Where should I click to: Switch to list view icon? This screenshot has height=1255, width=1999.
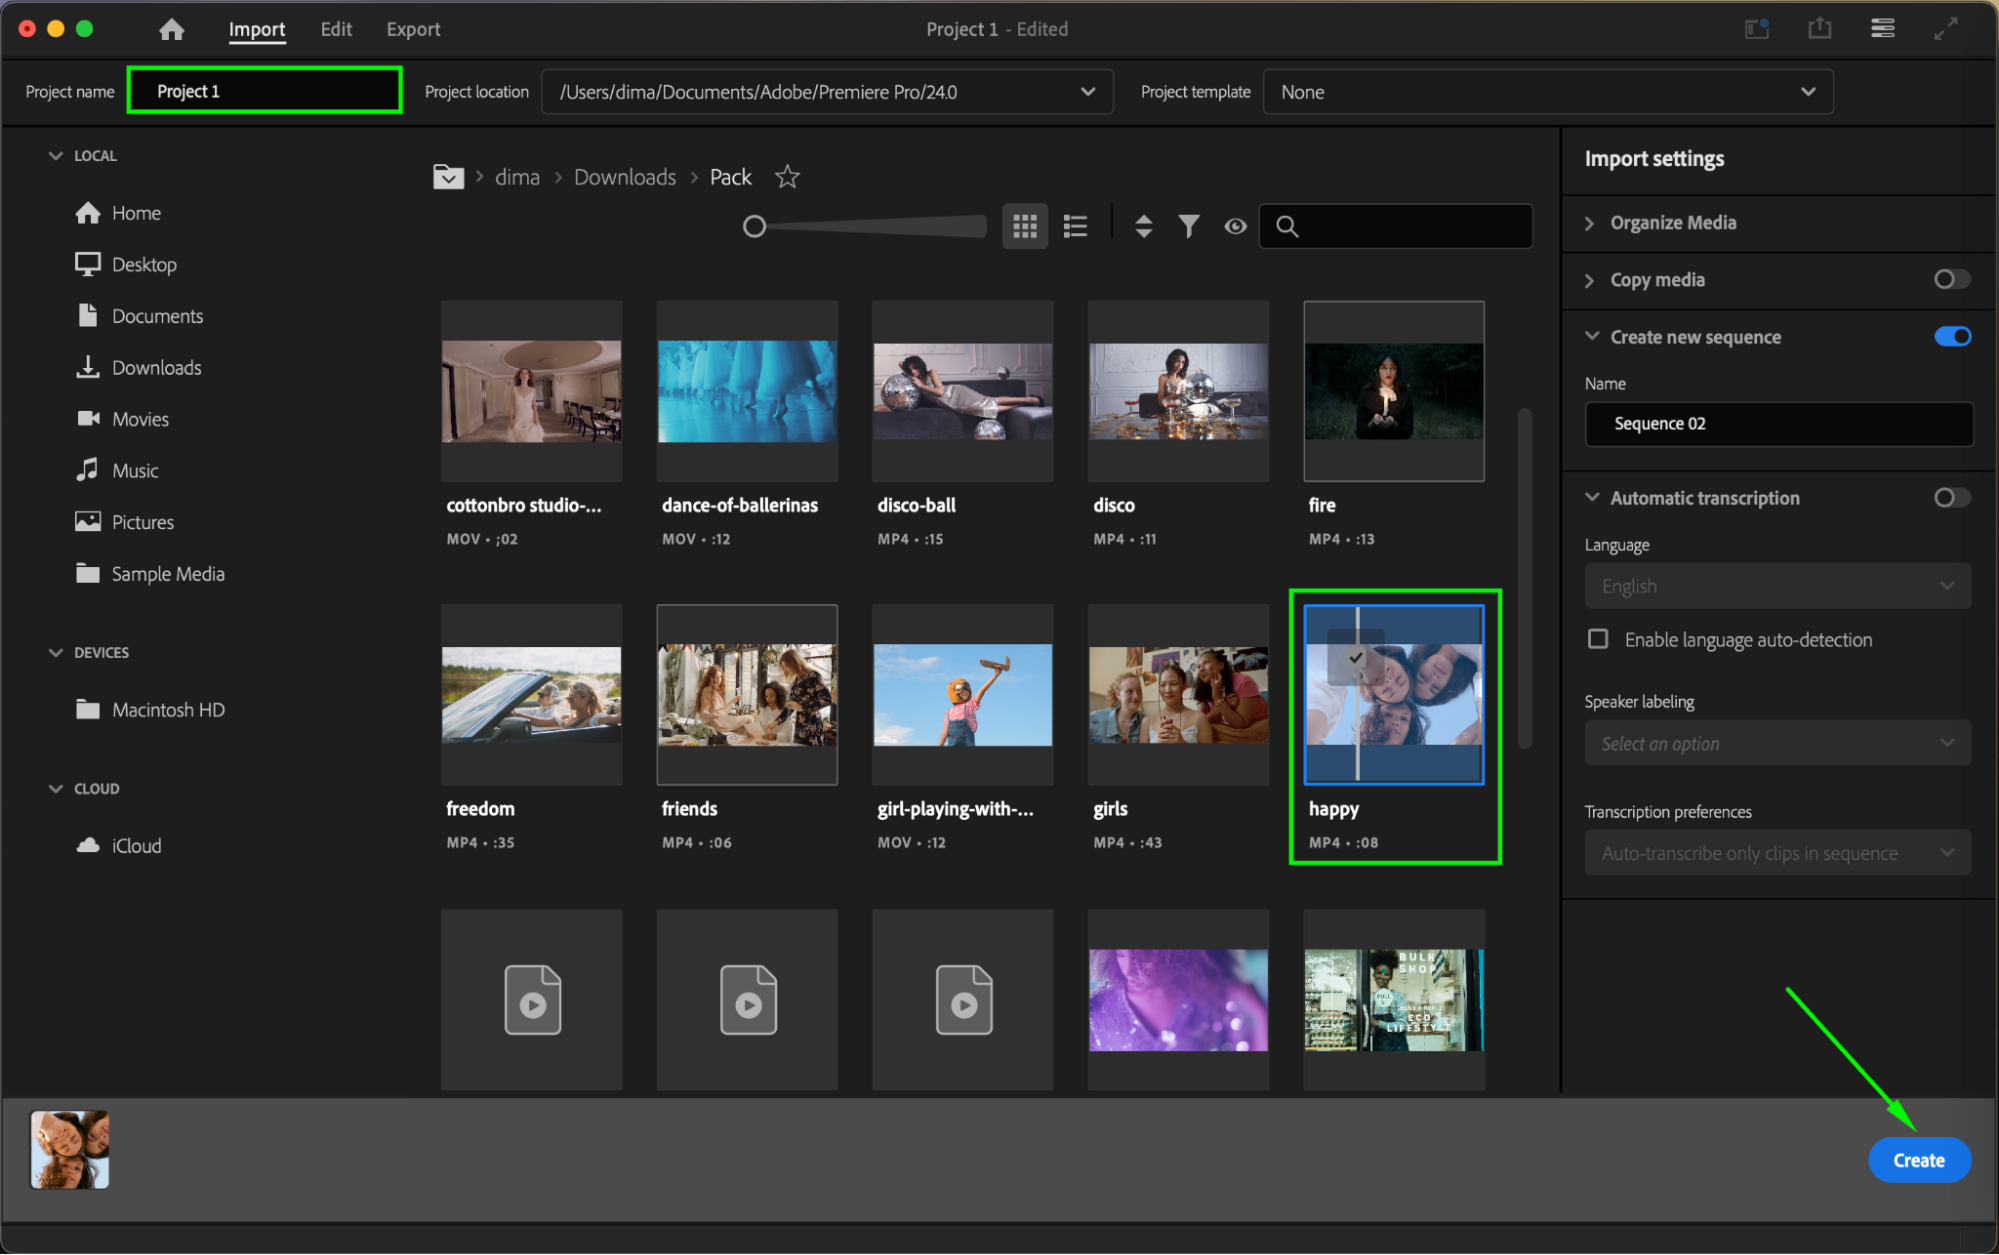click(x=1075, y=226)
